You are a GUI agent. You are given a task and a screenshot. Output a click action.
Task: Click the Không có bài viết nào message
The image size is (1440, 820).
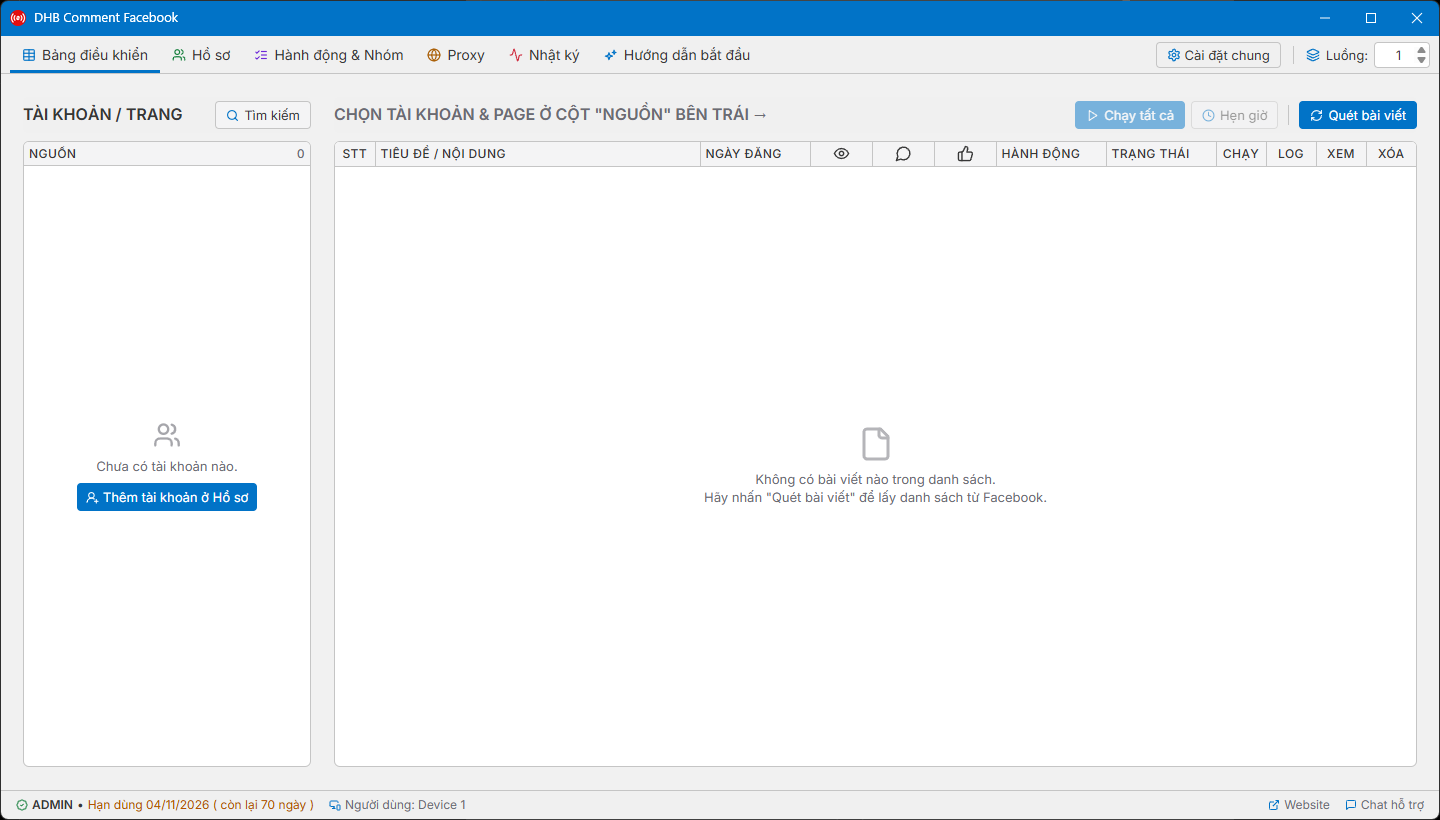pos(876,480)
